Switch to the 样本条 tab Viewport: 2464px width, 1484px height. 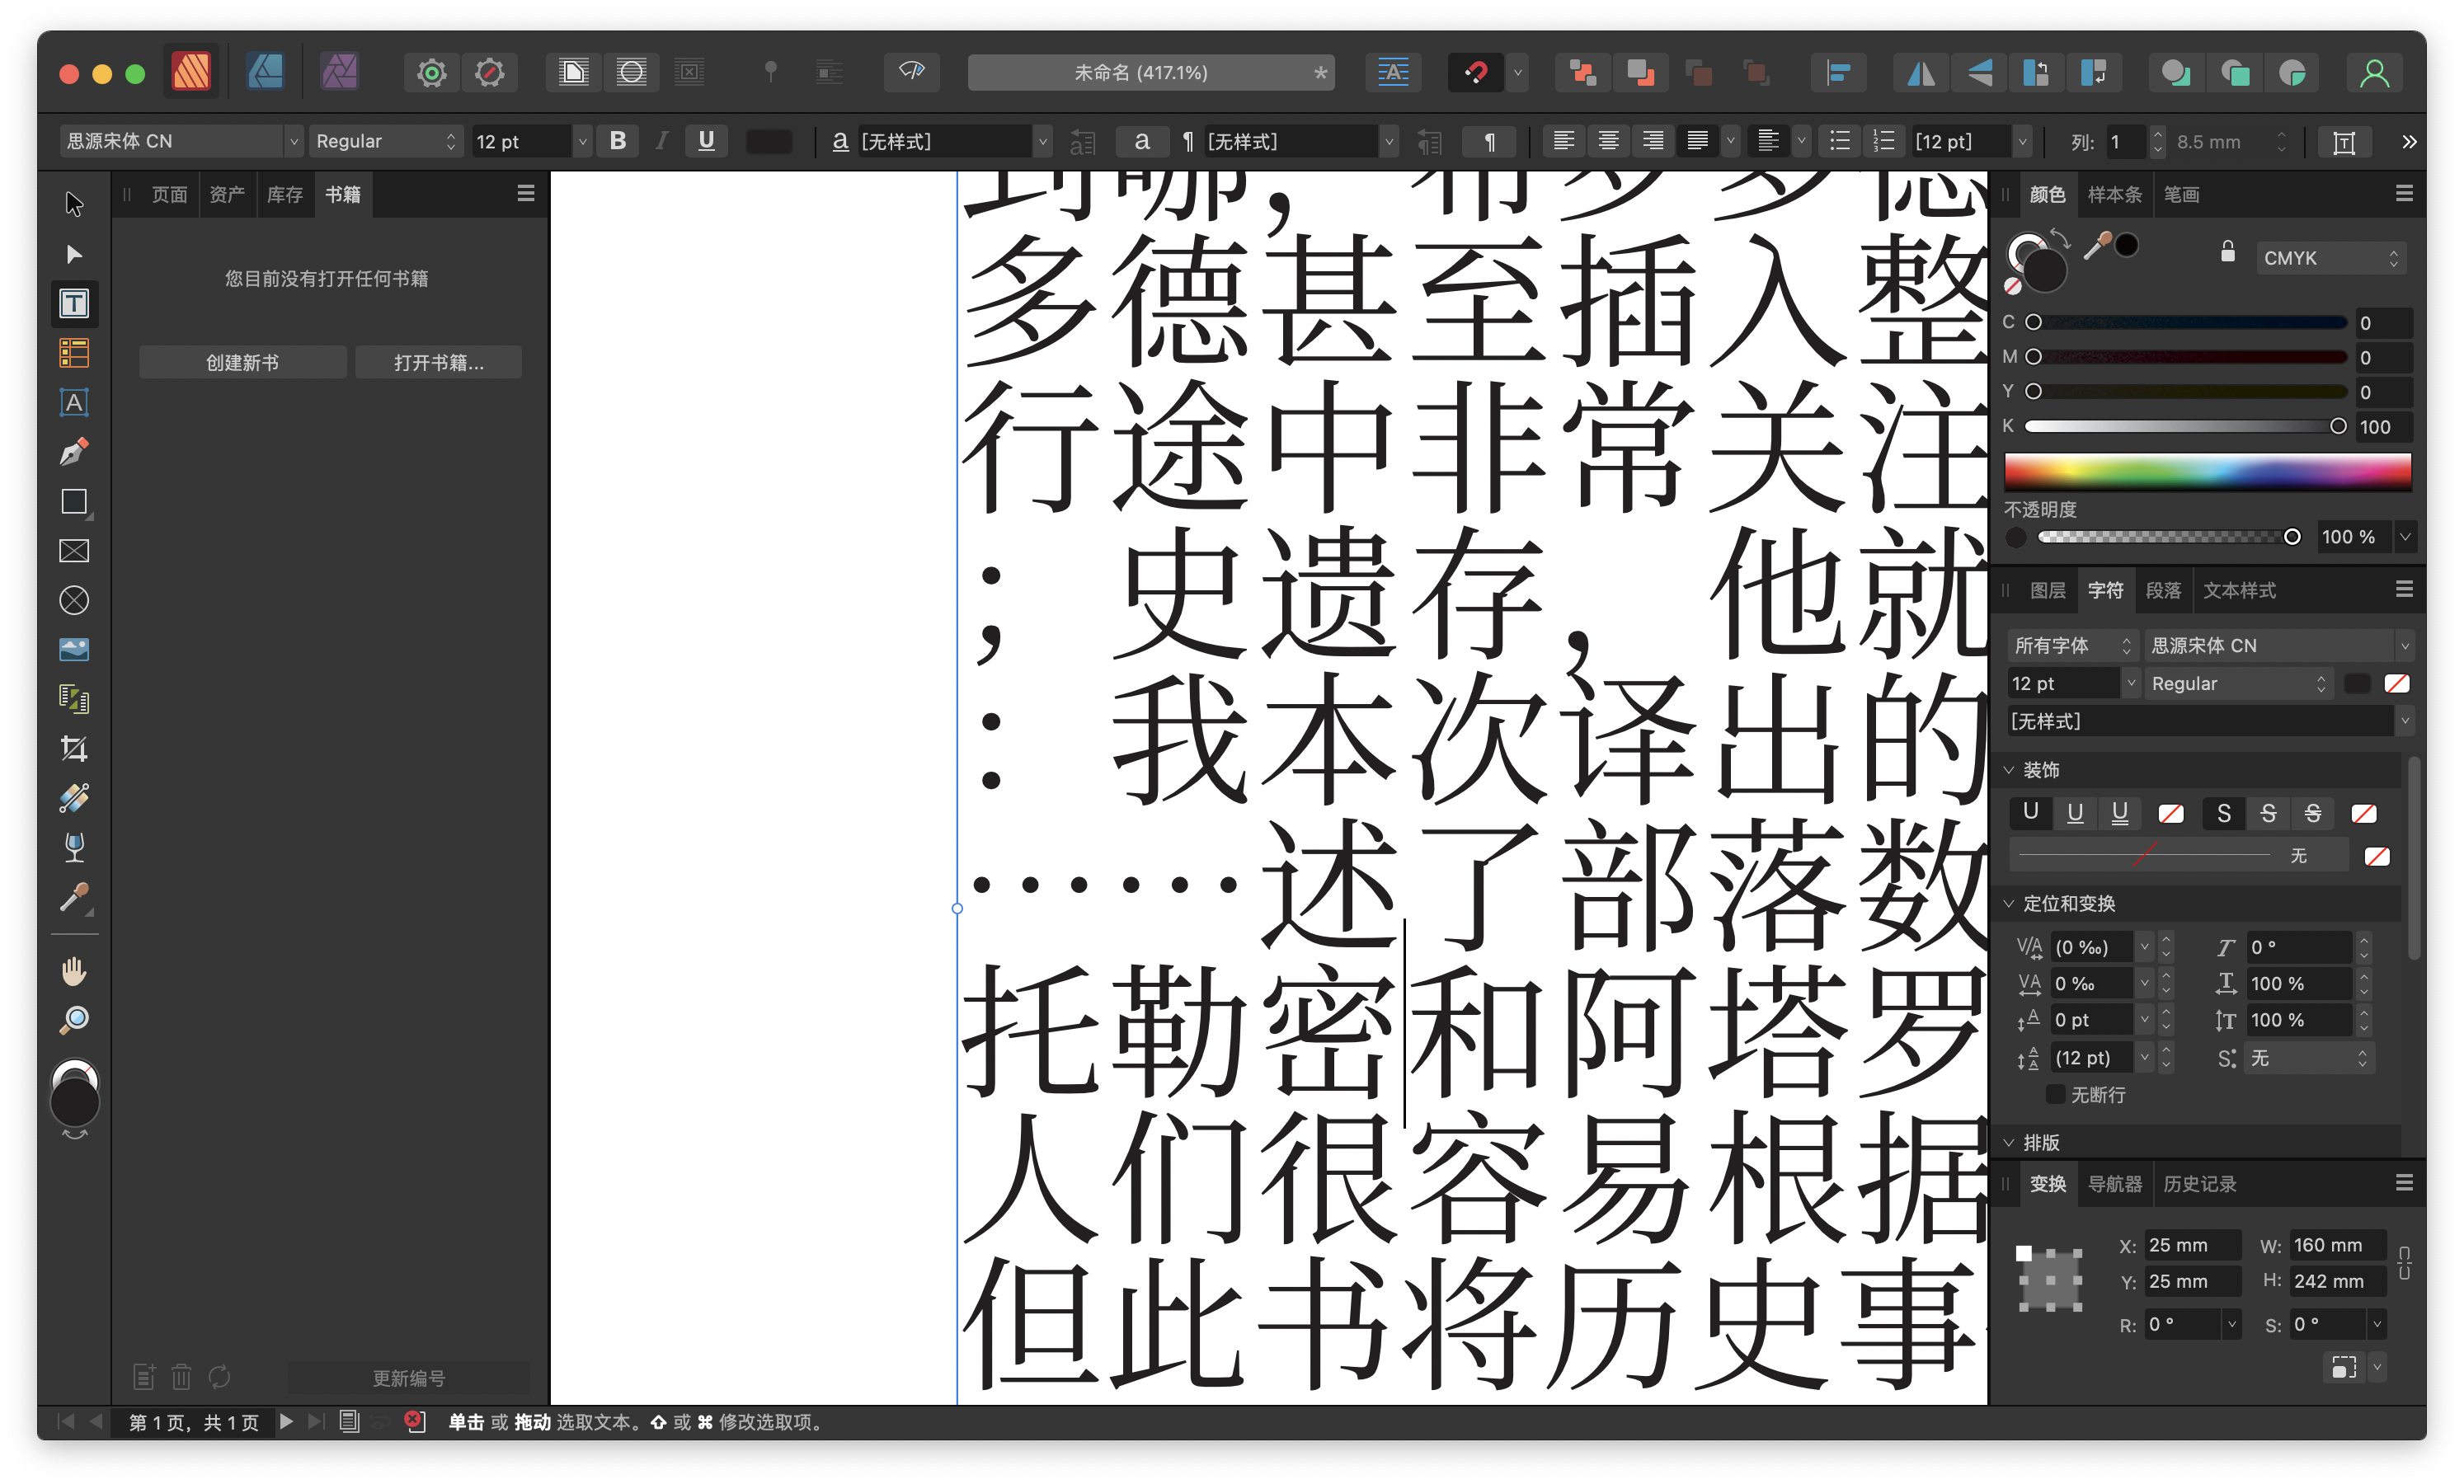coord(2114,194)
